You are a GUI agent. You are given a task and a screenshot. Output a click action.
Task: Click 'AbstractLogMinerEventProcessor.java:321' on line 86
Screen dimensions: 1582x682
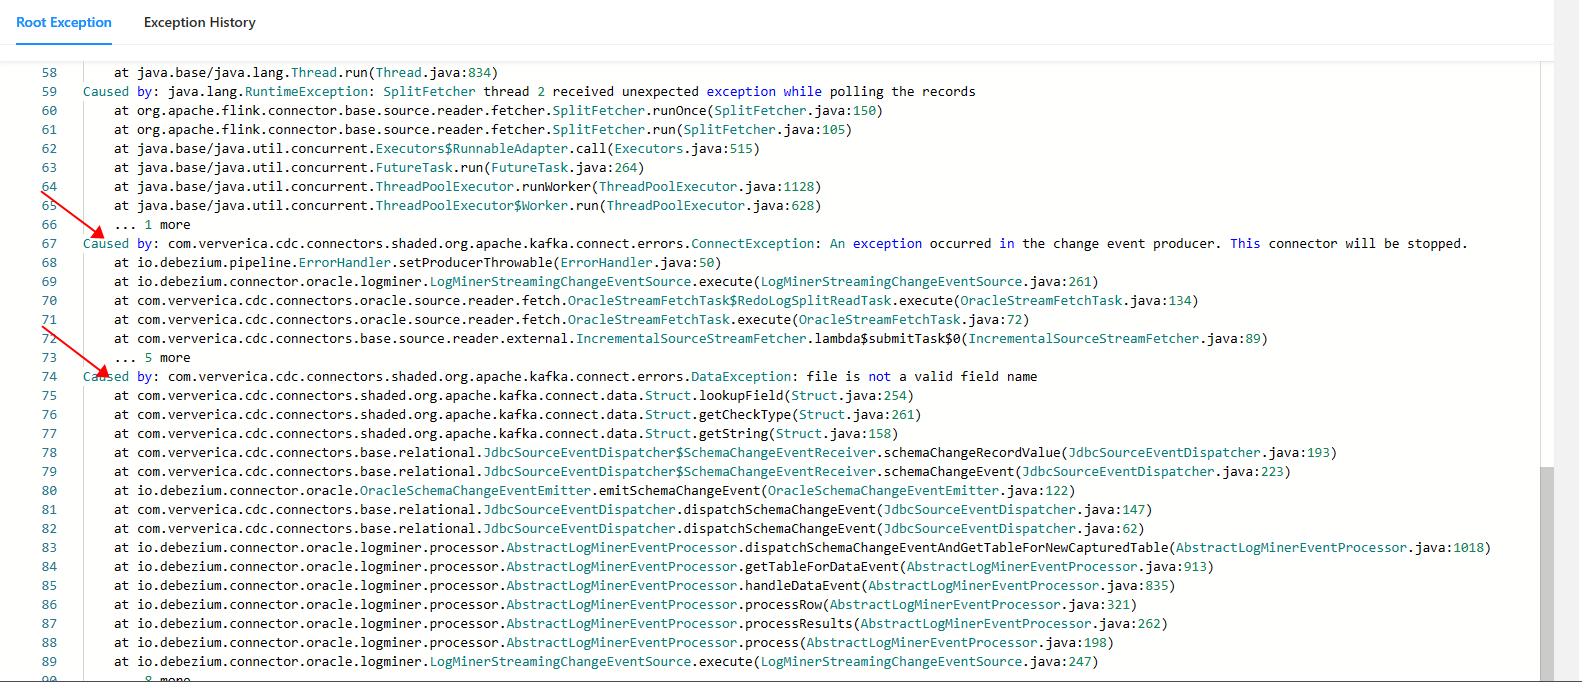coord(979,604)
